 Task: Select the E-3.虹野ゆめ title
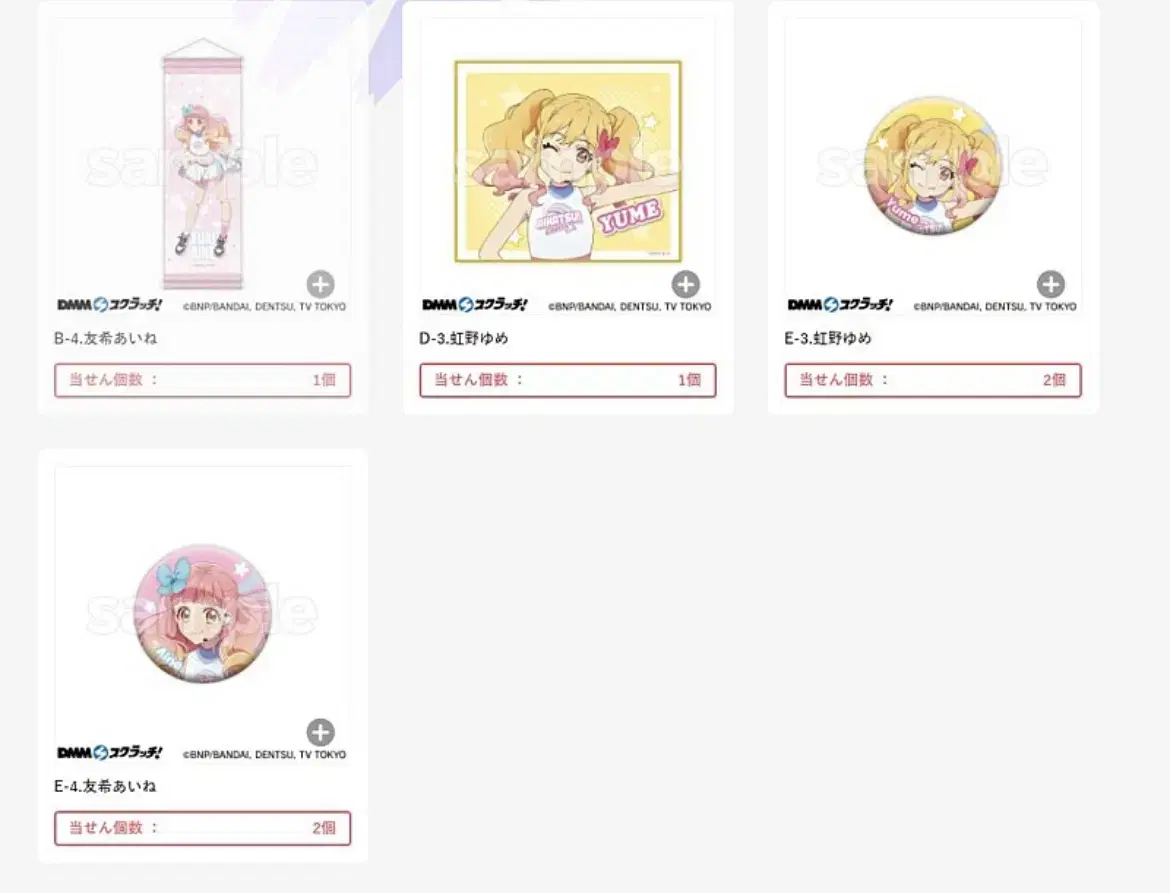828,338
